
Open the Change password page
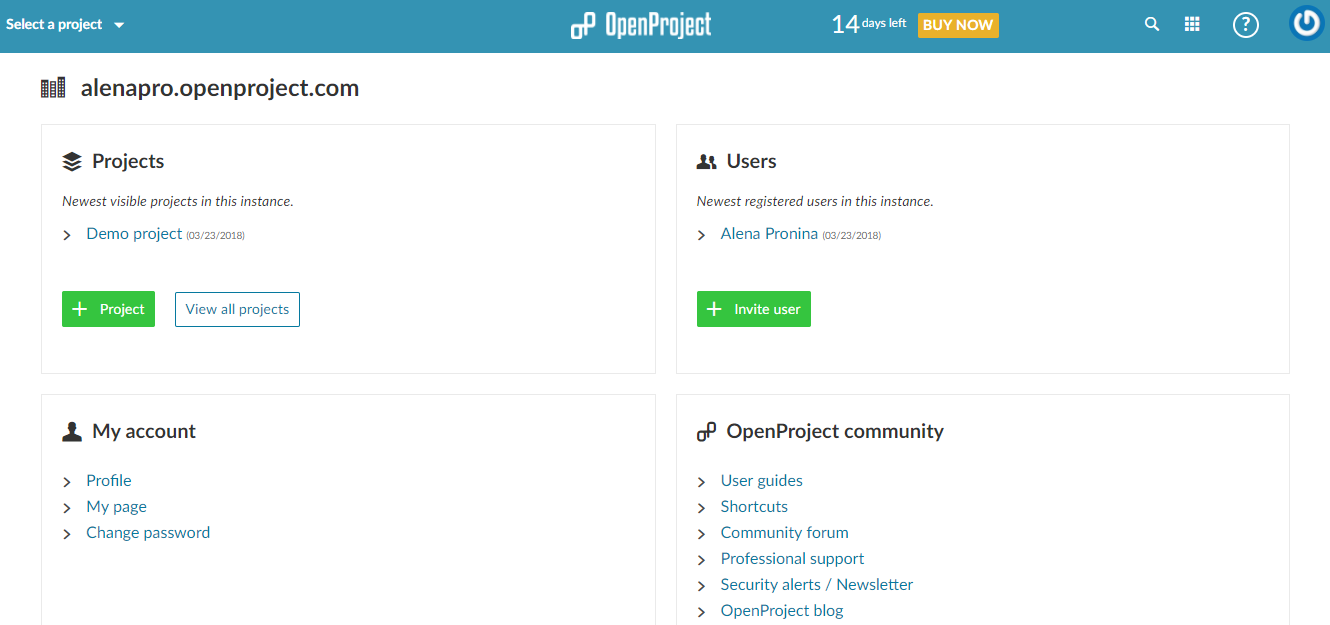(148, 532)
